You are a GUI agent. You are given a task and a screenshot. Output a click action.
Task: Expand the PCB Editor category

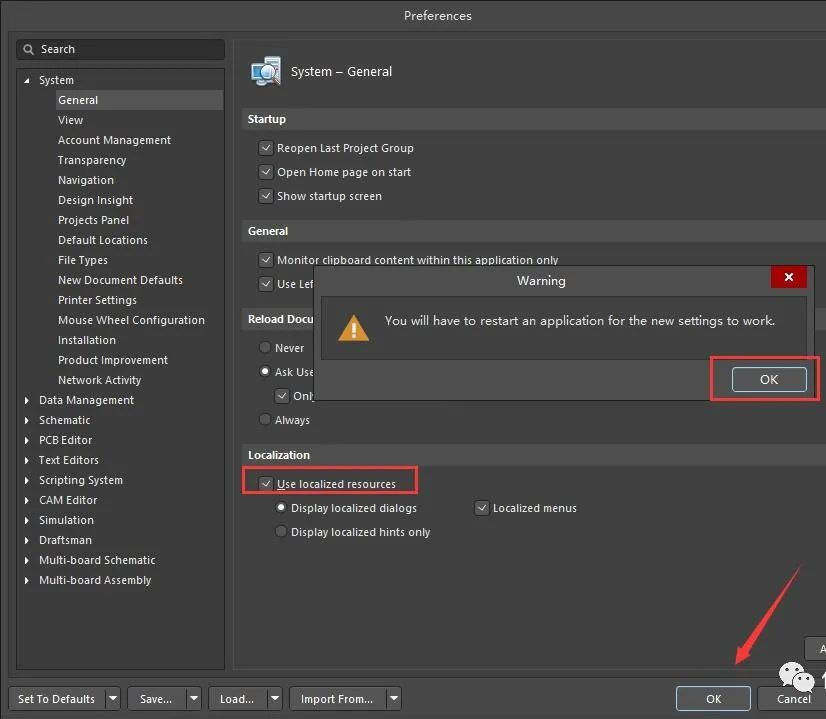[x=27, y=440]
